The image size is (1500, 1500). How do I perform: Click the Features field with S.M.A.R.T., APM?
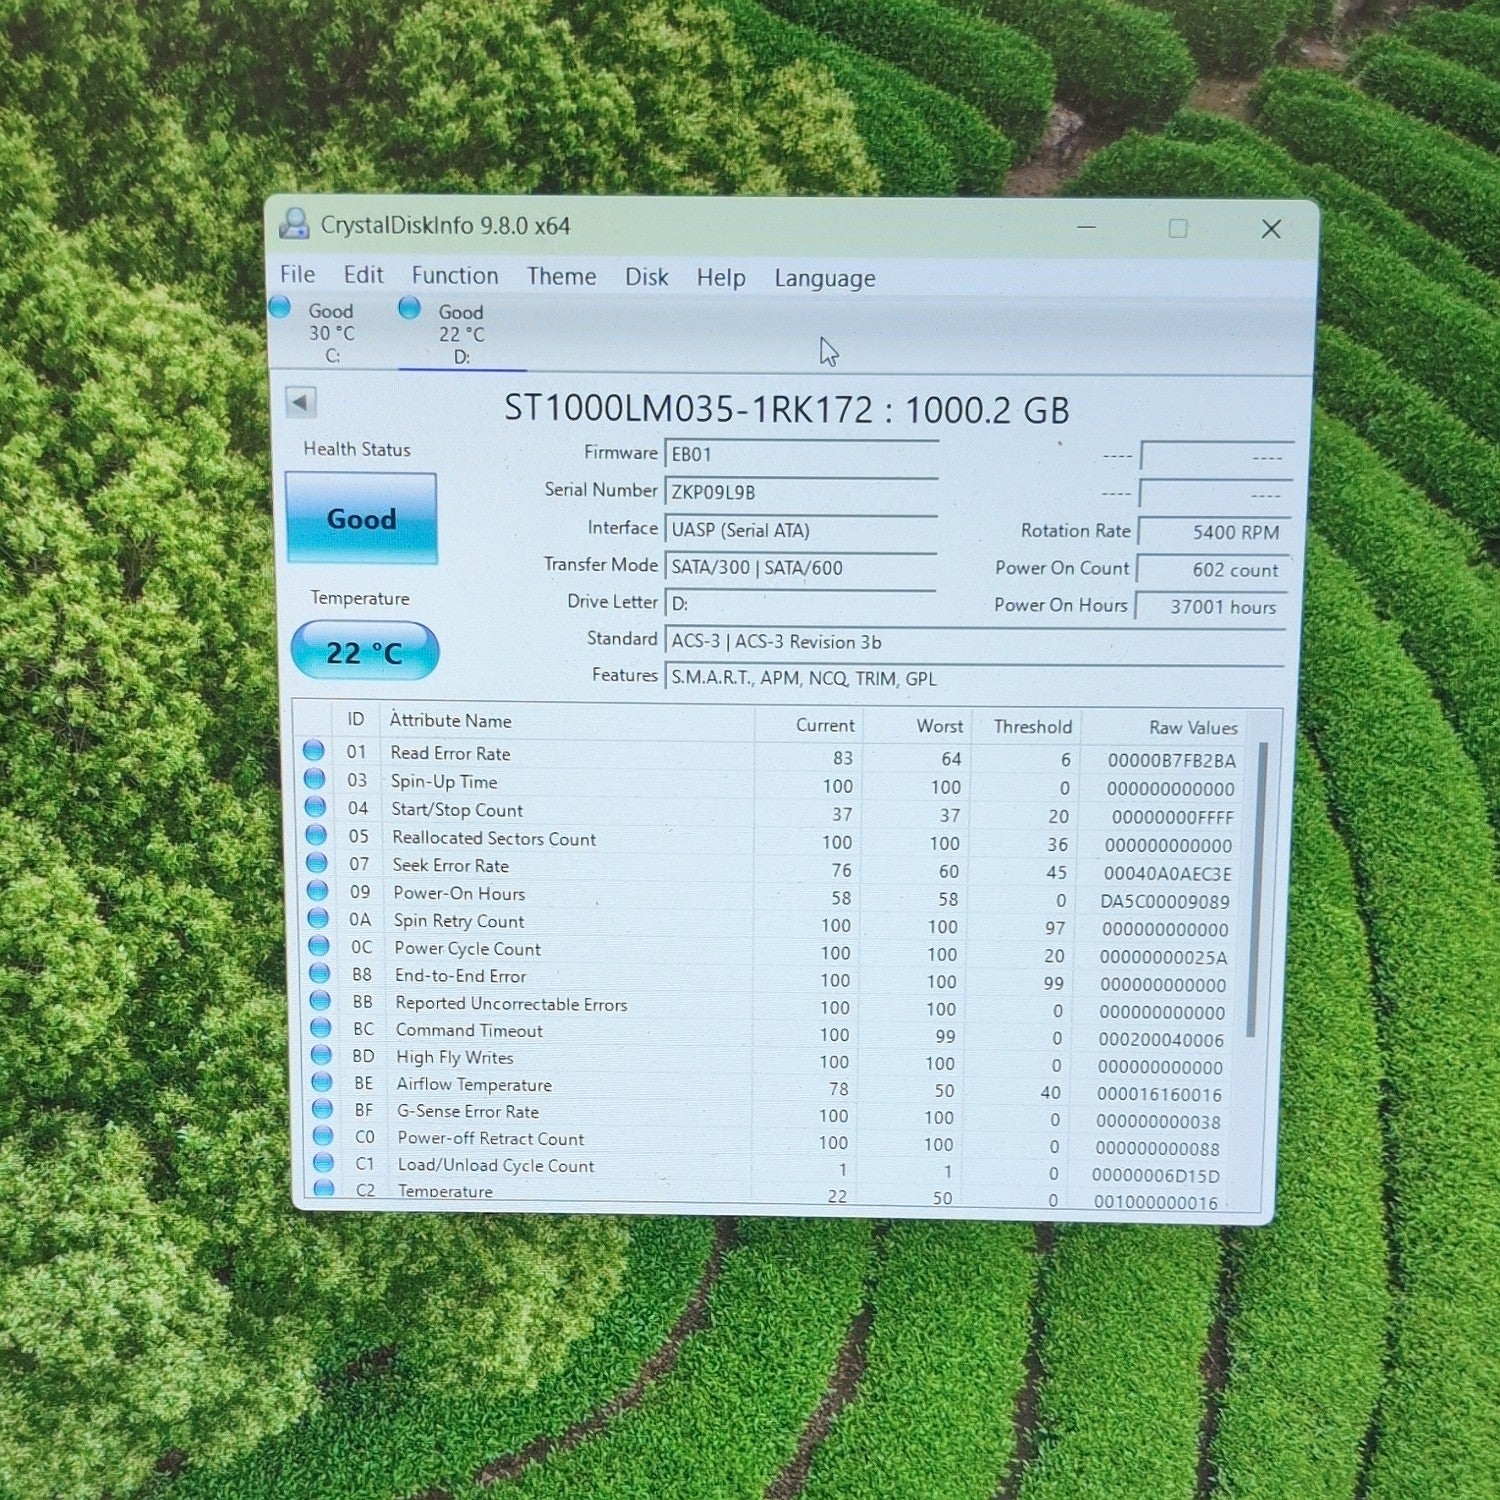975,678
